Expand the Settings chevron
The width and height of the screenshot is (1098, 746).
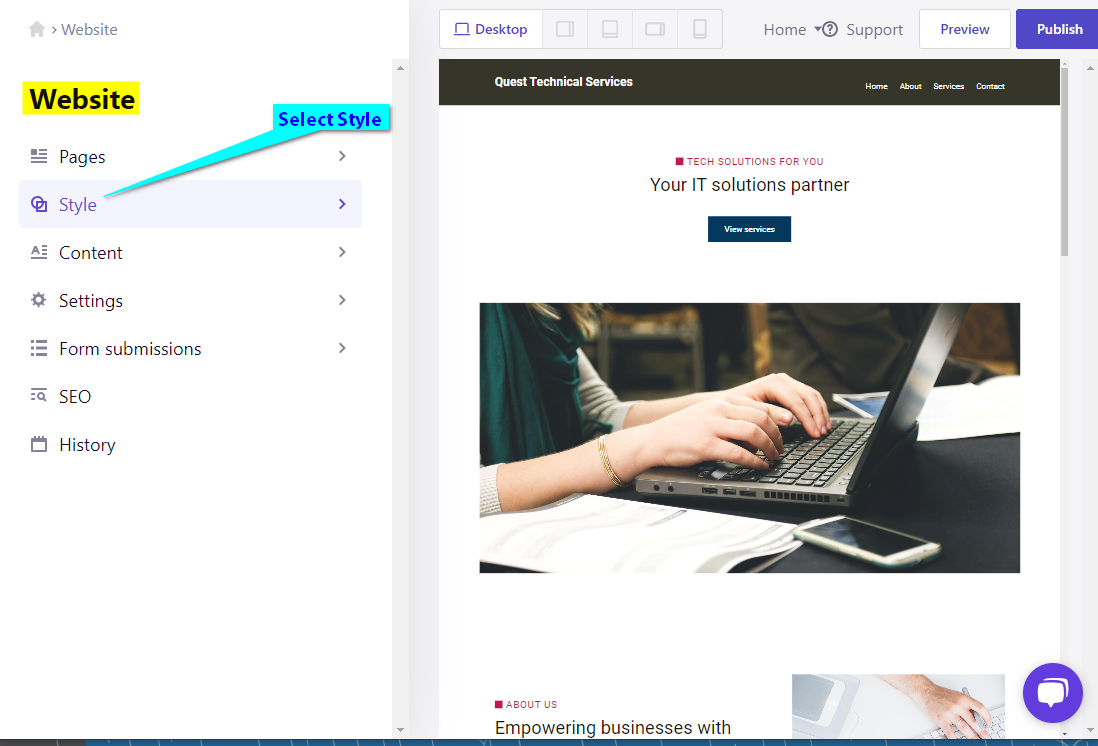(x=342, y=300)
